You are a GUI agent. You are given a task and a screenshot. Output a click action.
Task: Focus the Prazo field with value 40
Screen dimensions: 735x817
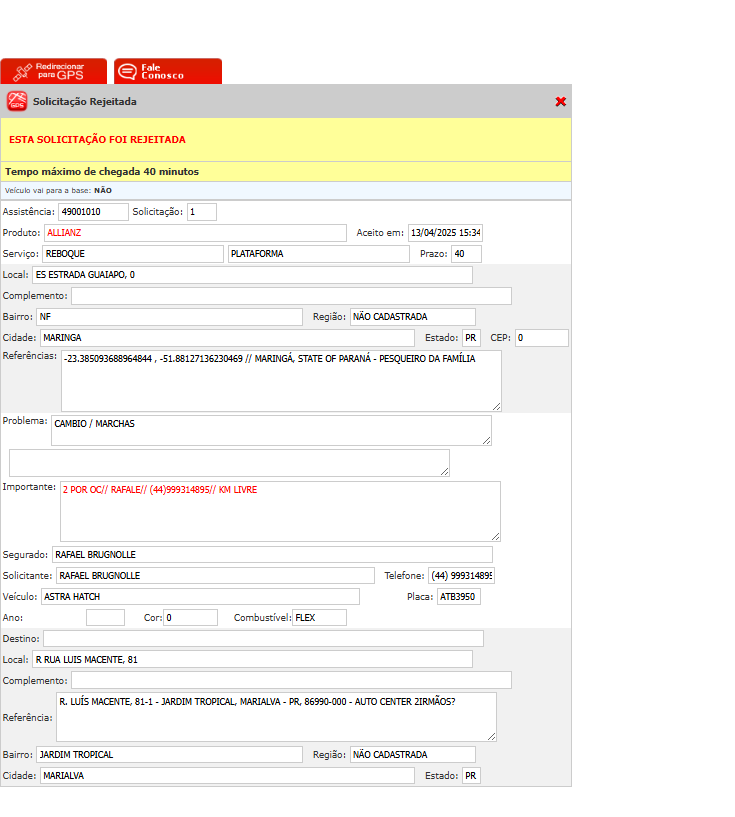[465, 254]
